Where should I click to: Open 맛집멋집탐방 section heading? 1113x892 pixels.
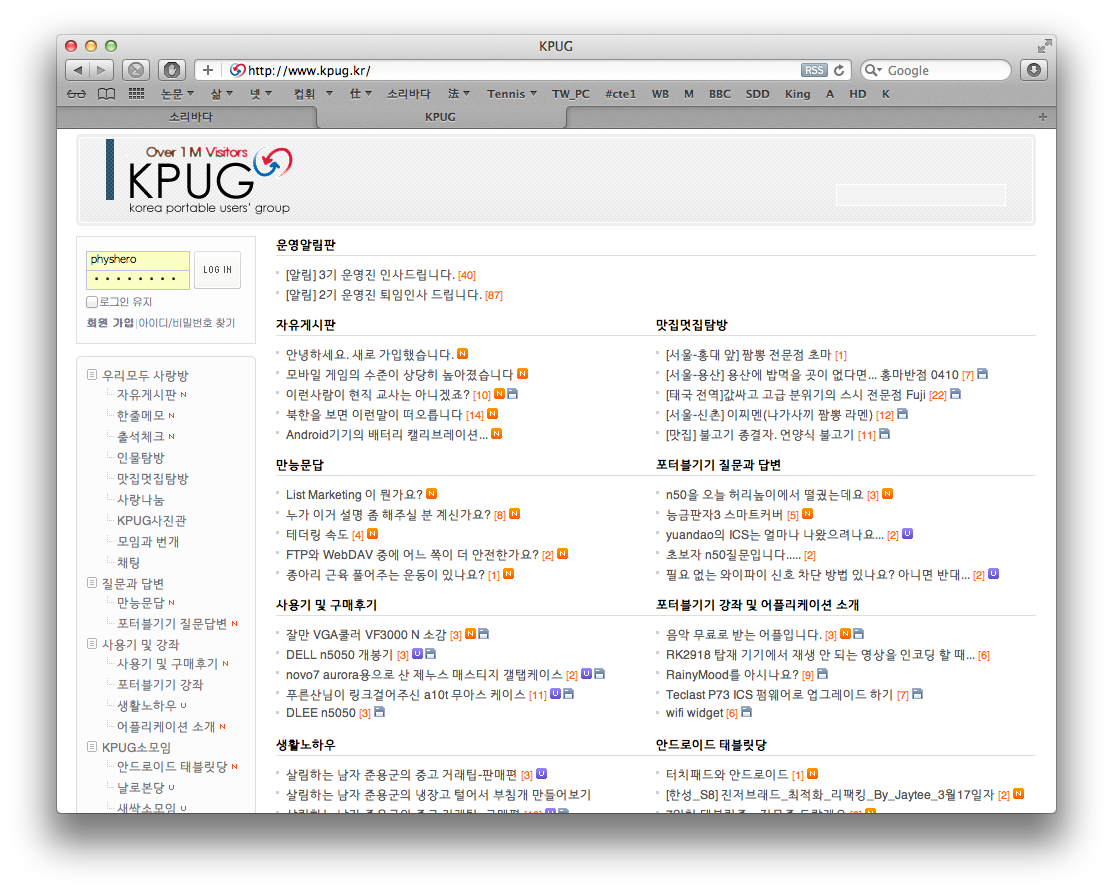(x=692, y=324)
